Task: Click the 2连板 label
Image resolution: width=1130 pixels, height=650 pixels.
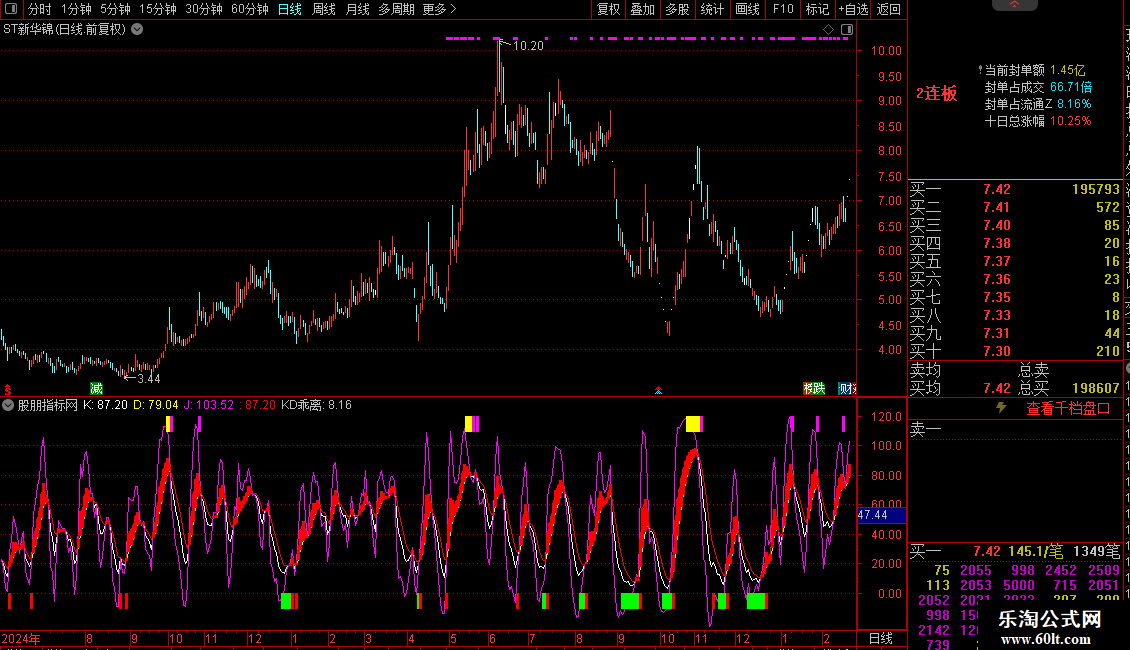Action: [x=936, y=94]
